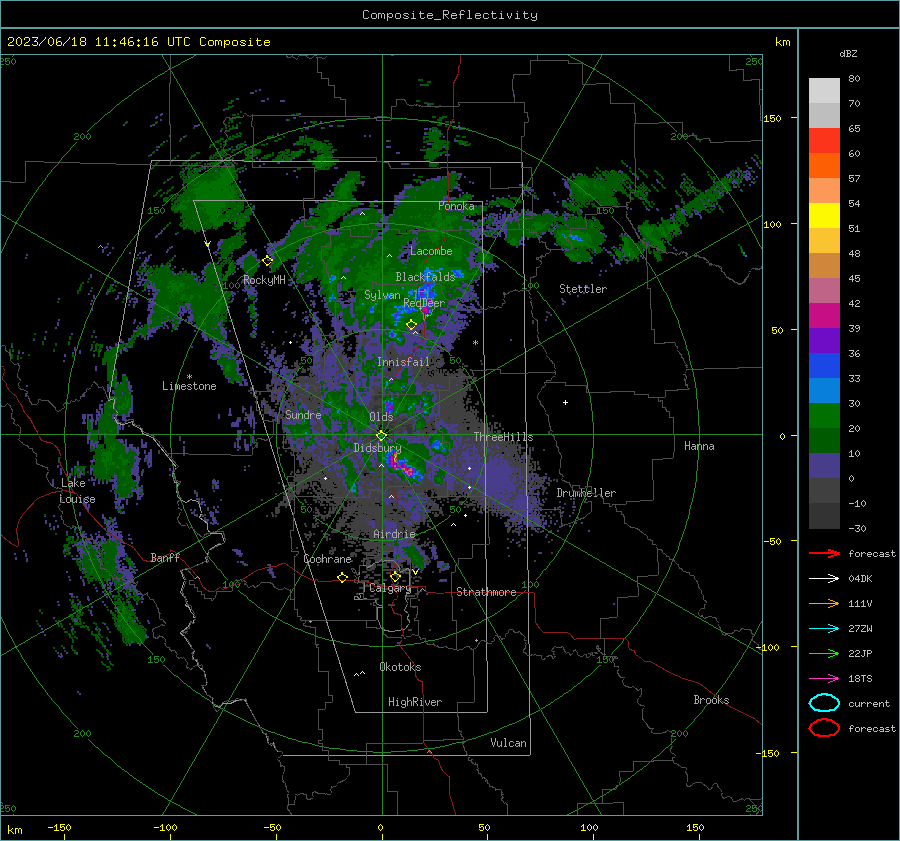The image size is (900, 841).
Task: Click the magenta 18TS arrow icon
Action: click(x=824, y=679)
